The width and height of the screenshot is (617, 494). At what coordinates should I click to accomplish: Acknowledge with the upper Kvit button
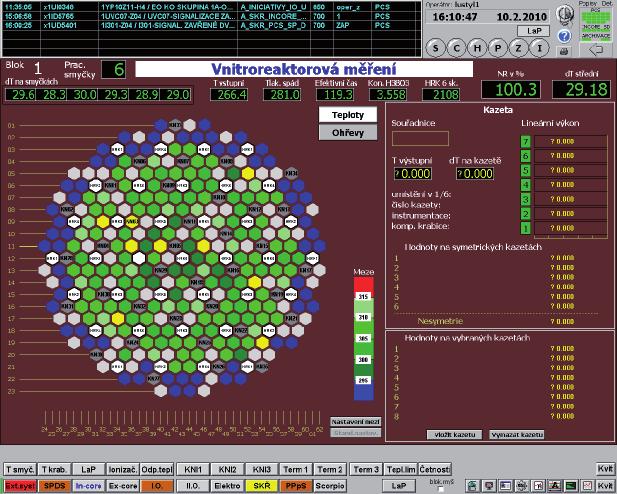605,469
